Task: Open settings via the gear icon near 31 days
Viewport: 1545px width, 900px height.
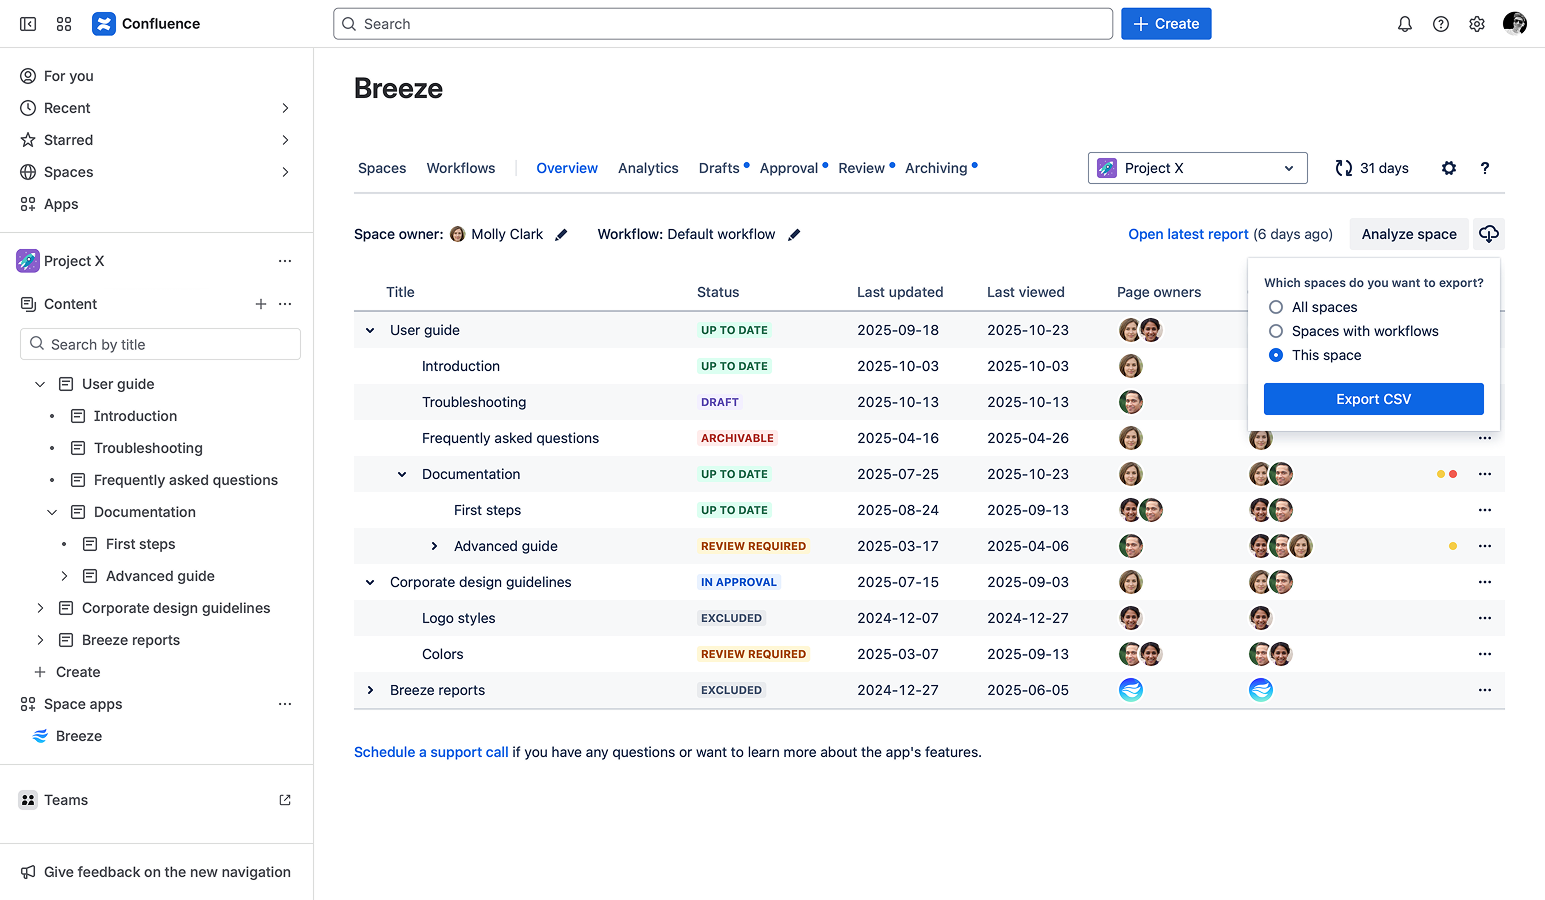Action: click(1448, 168)
